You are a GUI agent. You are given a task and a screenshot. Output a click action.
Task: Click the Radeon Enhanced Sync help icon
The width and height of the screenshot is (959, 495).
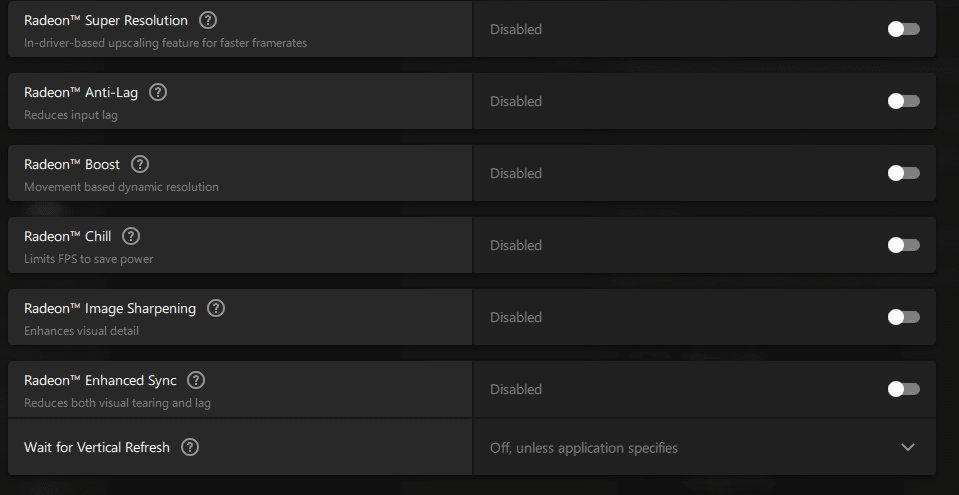point(196,380)
